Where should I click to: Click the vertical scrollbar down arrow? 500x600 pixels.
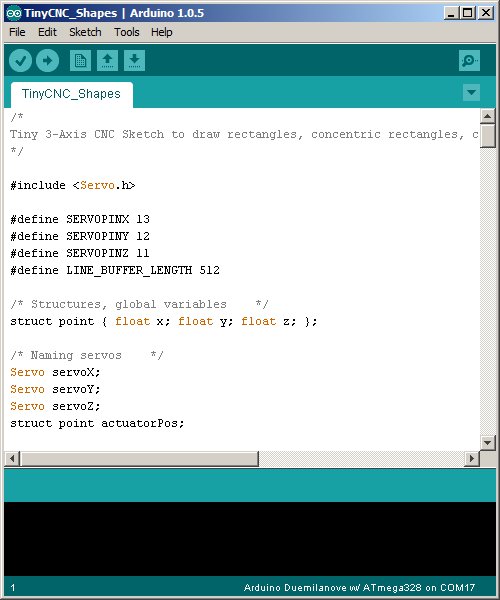click(x=487, y=443)
